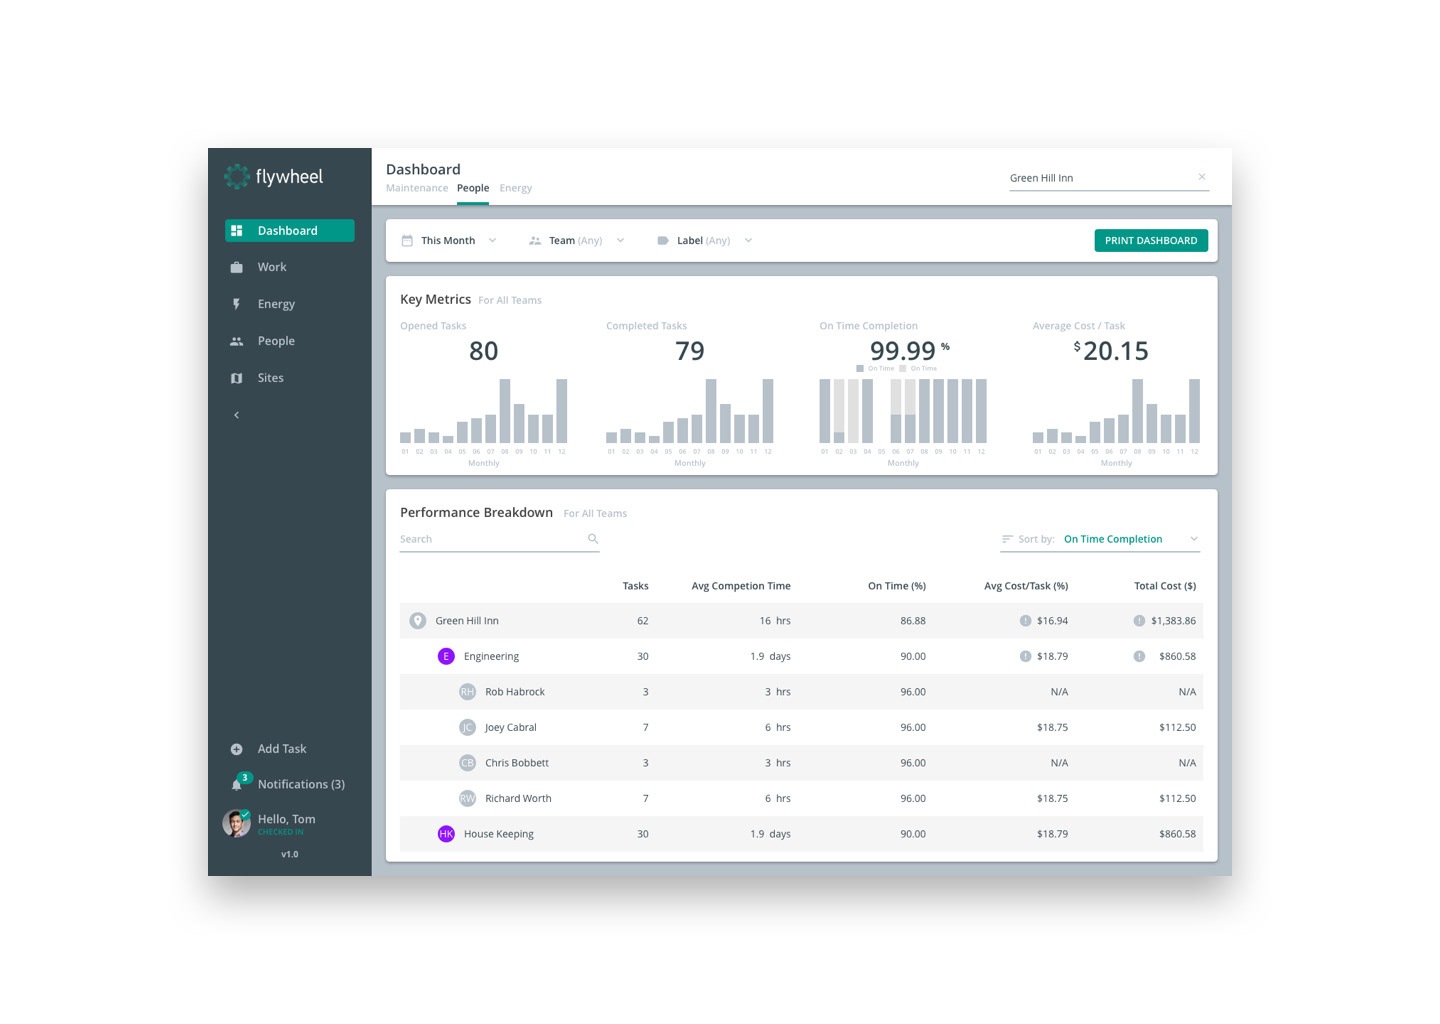Click Avg Cost/Task (%) column header
The height and width of the screenshot is (1024, 1440).
tap(1026, 586)
